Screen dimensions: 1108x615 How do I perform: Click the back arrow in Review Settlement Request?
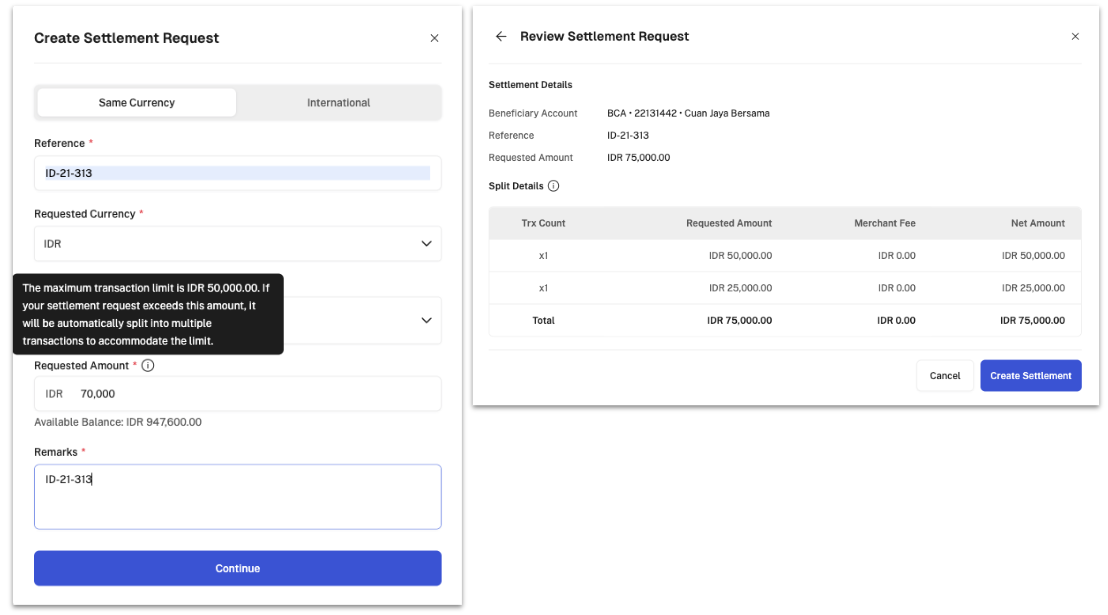tap(501, 37)
